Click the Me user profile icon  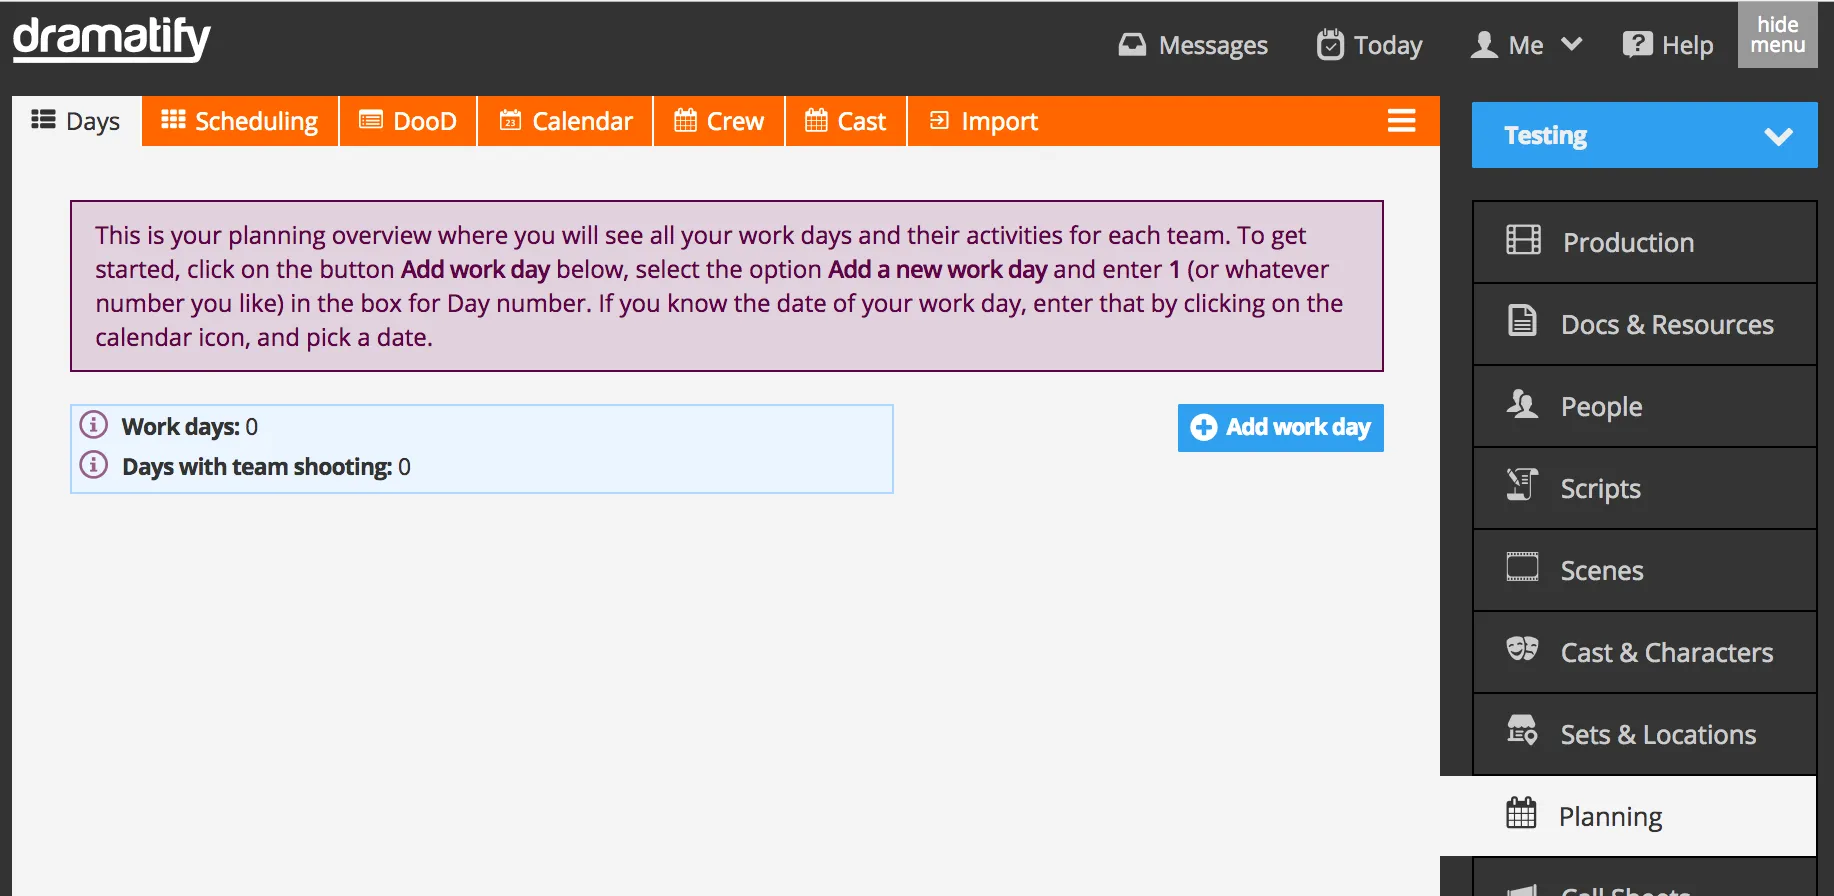[1484, 45]
